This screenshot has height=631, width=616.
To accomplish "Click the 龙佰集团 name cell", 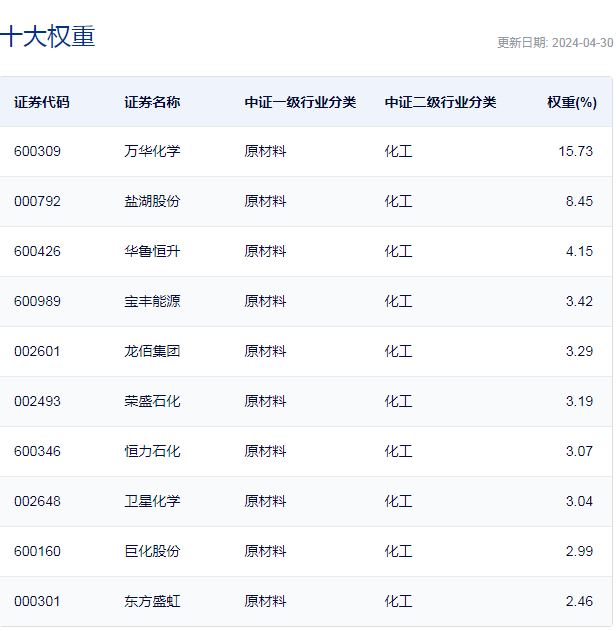I will pyautogui.click(x=152, y=351).
